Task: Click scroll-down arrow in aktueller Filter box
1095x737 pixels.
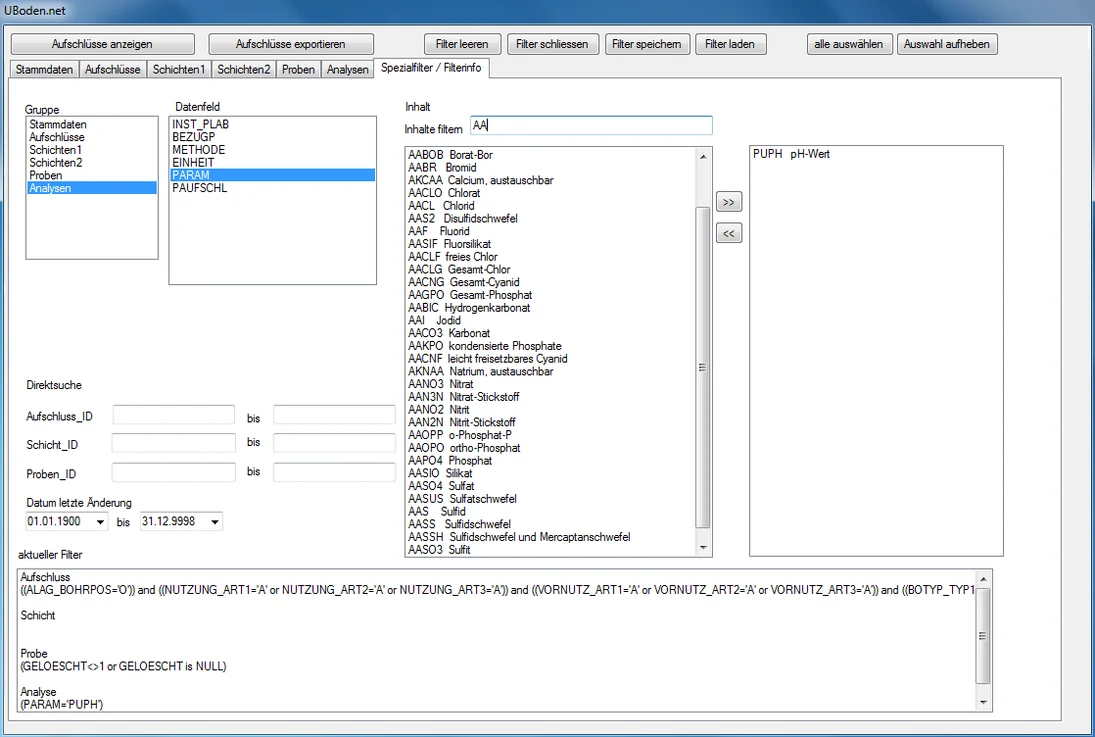Action: pos(983,703)
